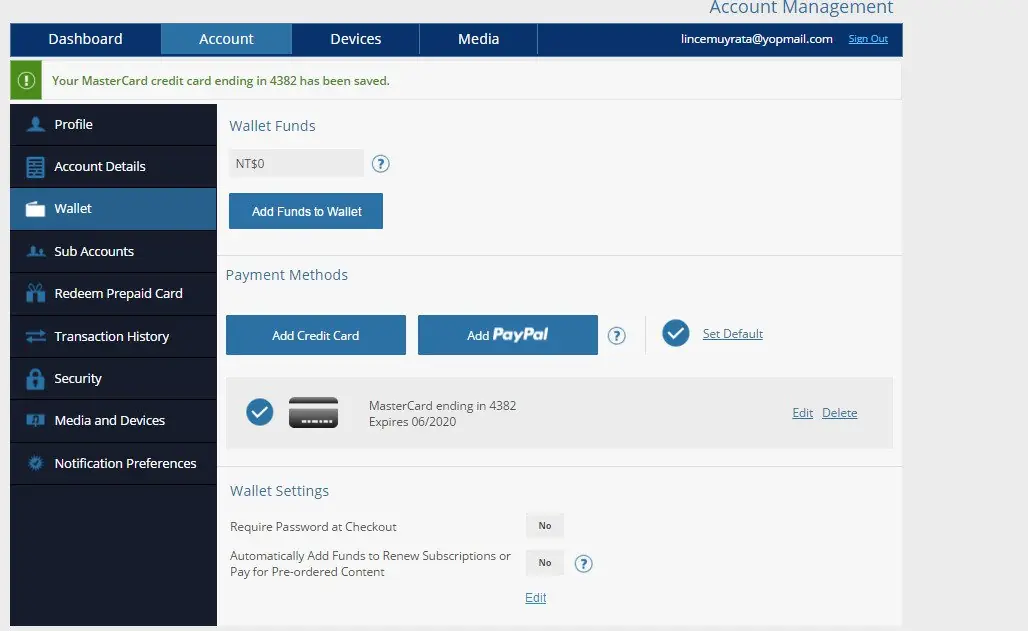Image resolution: width=1028 pixels, height=631 pixels.
Task: Click the Add Funds to Wallet button
Action: tap(306, 211)
